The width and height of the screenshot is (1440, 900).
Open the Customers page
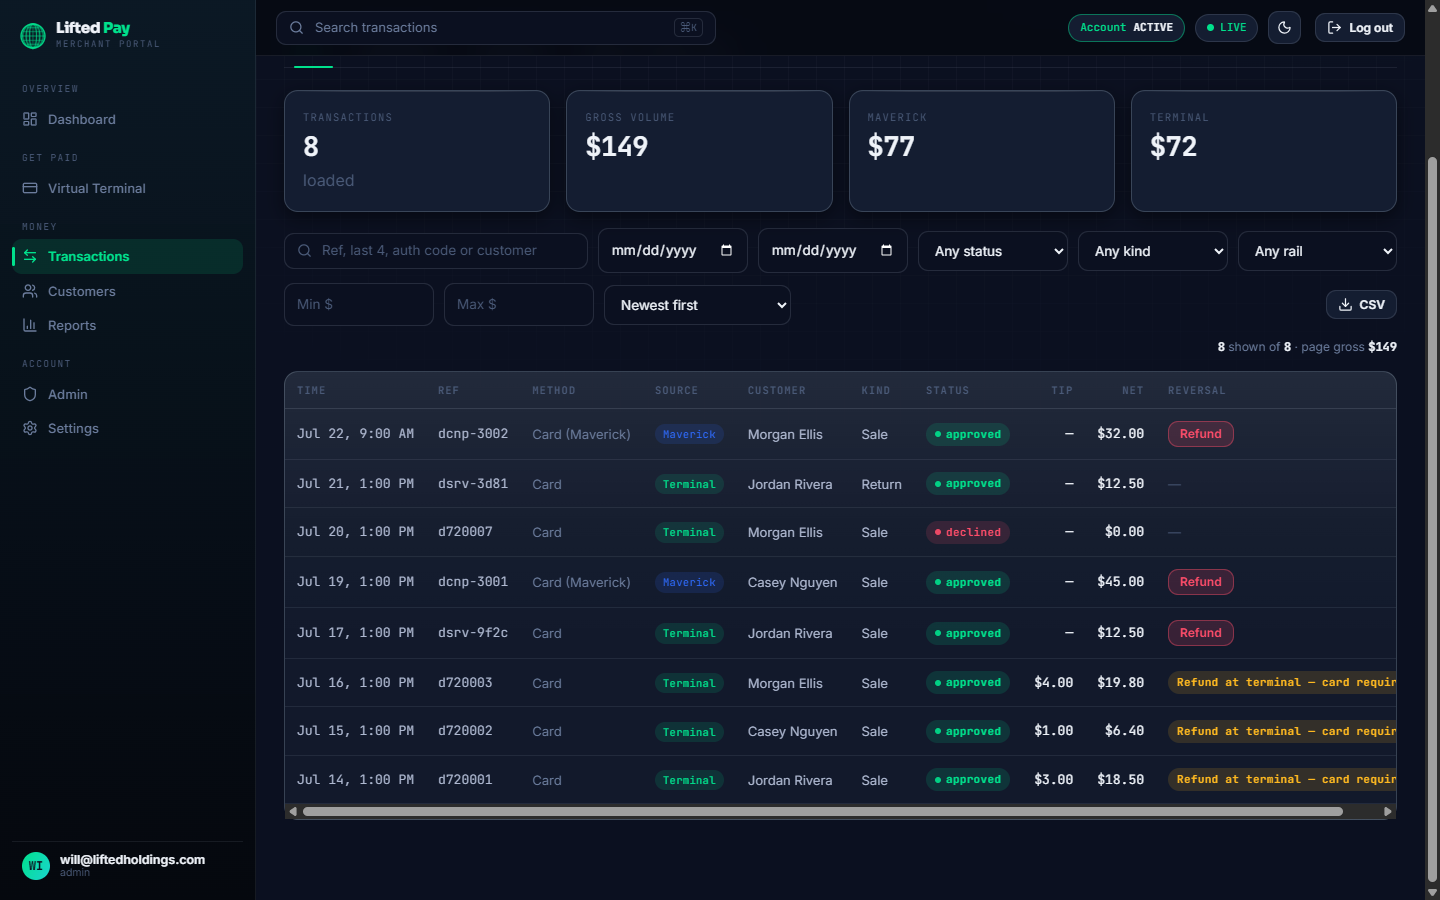point(127,291)
